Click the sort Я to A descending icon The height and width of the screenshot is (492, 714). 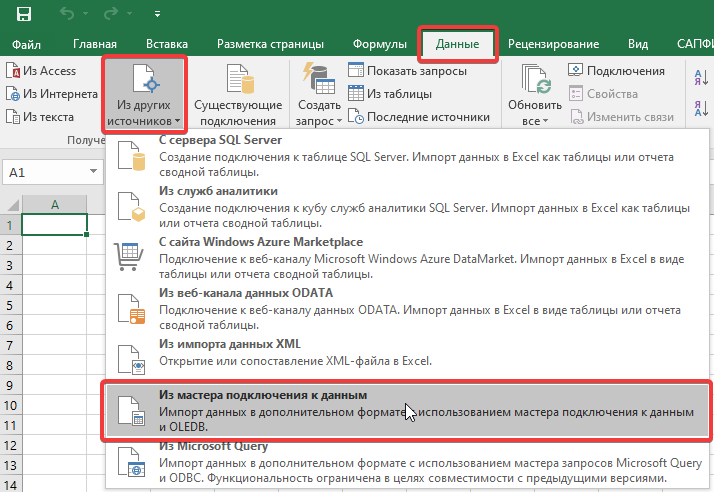coord(701,109)
